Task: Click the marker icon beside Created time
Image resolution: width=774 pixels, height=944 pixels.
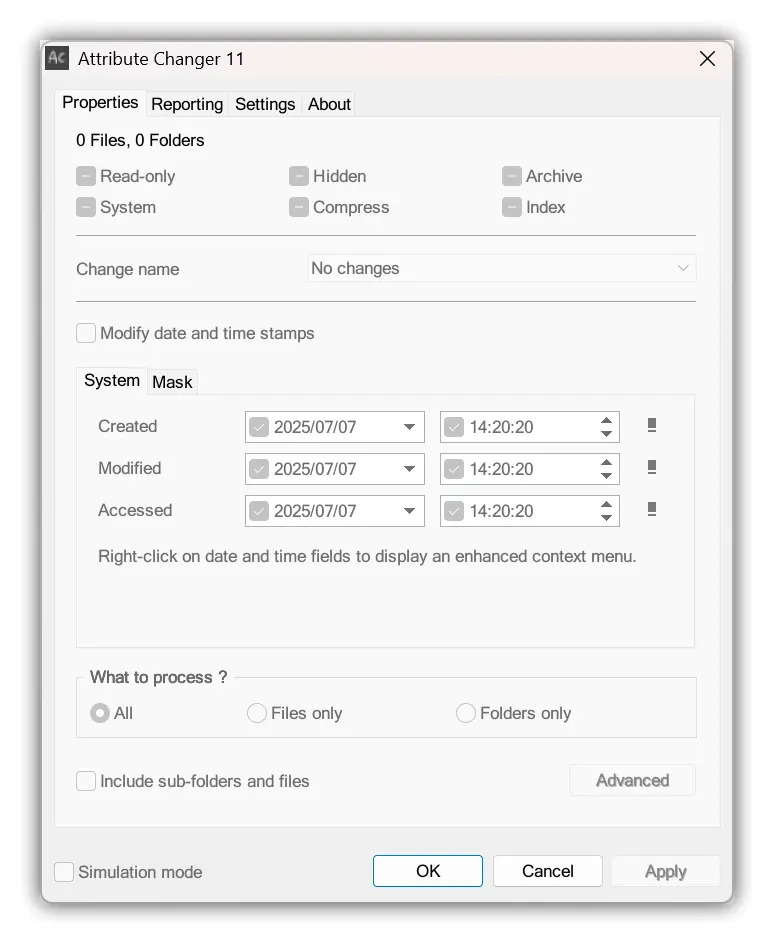Action: 651,425
